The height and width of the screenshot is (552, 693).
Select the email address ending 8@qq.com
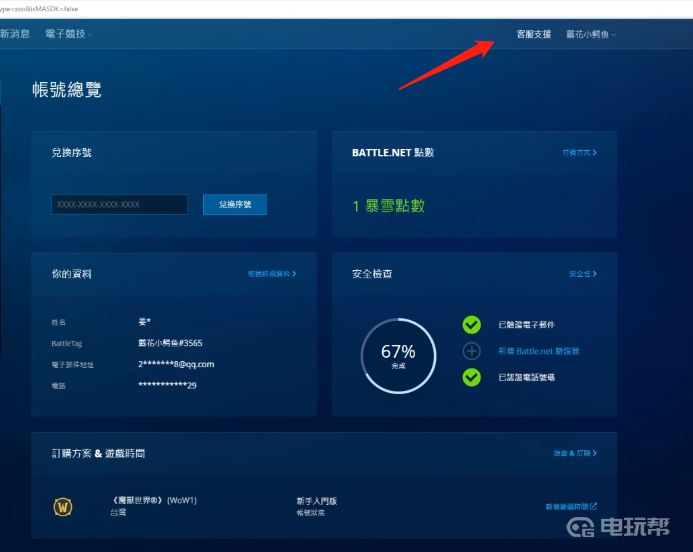(176, 364)
